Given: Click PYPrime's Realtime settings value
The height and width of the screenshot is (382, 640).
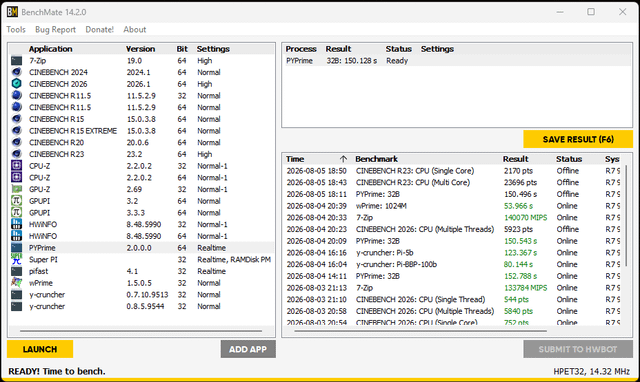Looking at the screenshot, I should [211, 248].
